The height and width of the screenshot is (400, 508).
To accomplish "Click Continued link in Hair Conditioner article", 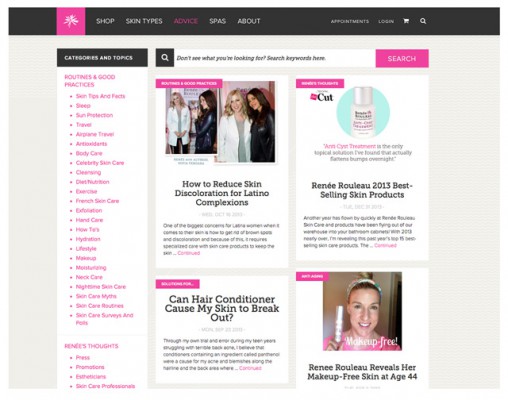I will tap(250, 368).
